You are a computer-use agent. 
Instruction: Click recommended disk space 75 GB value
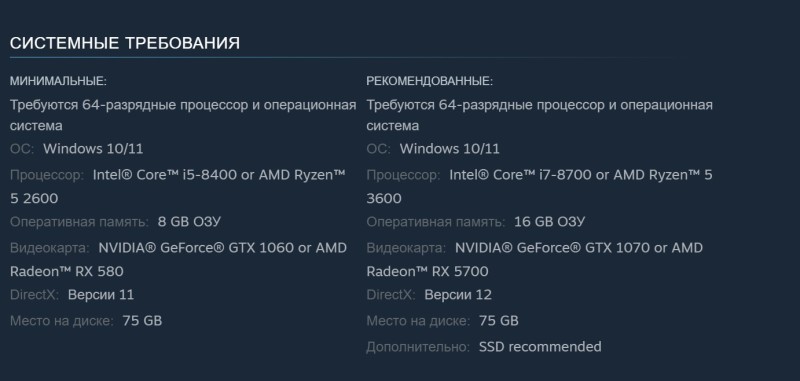pyautogui.click(x=498, y=321)
